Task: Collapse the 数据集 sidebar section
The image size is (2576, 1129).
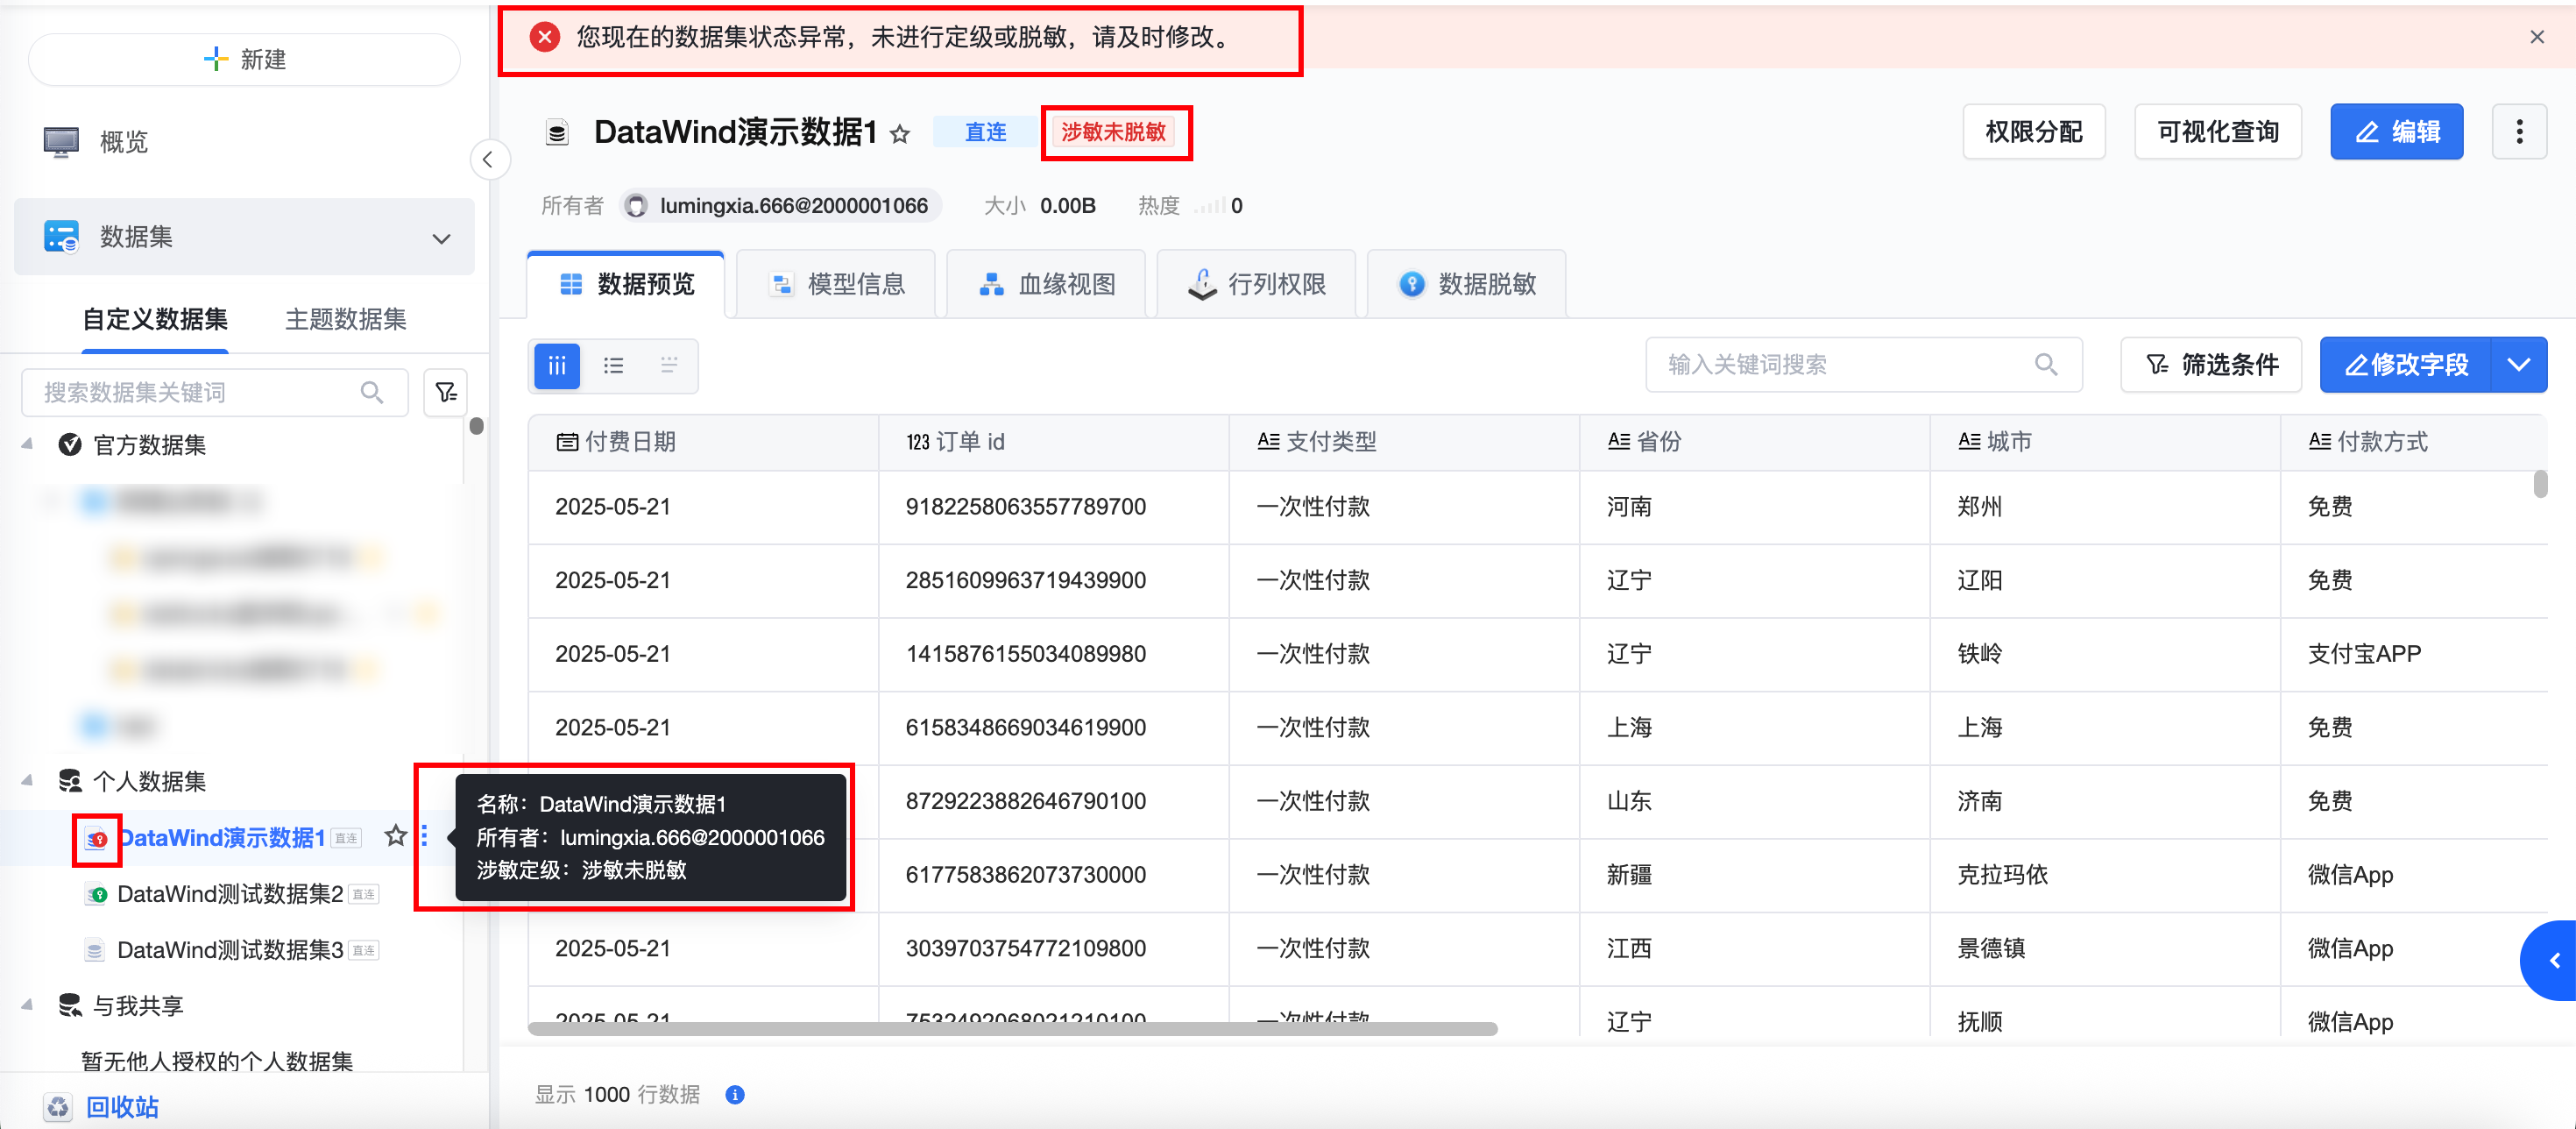Action: pyautogui.click(x=441, y=238)
